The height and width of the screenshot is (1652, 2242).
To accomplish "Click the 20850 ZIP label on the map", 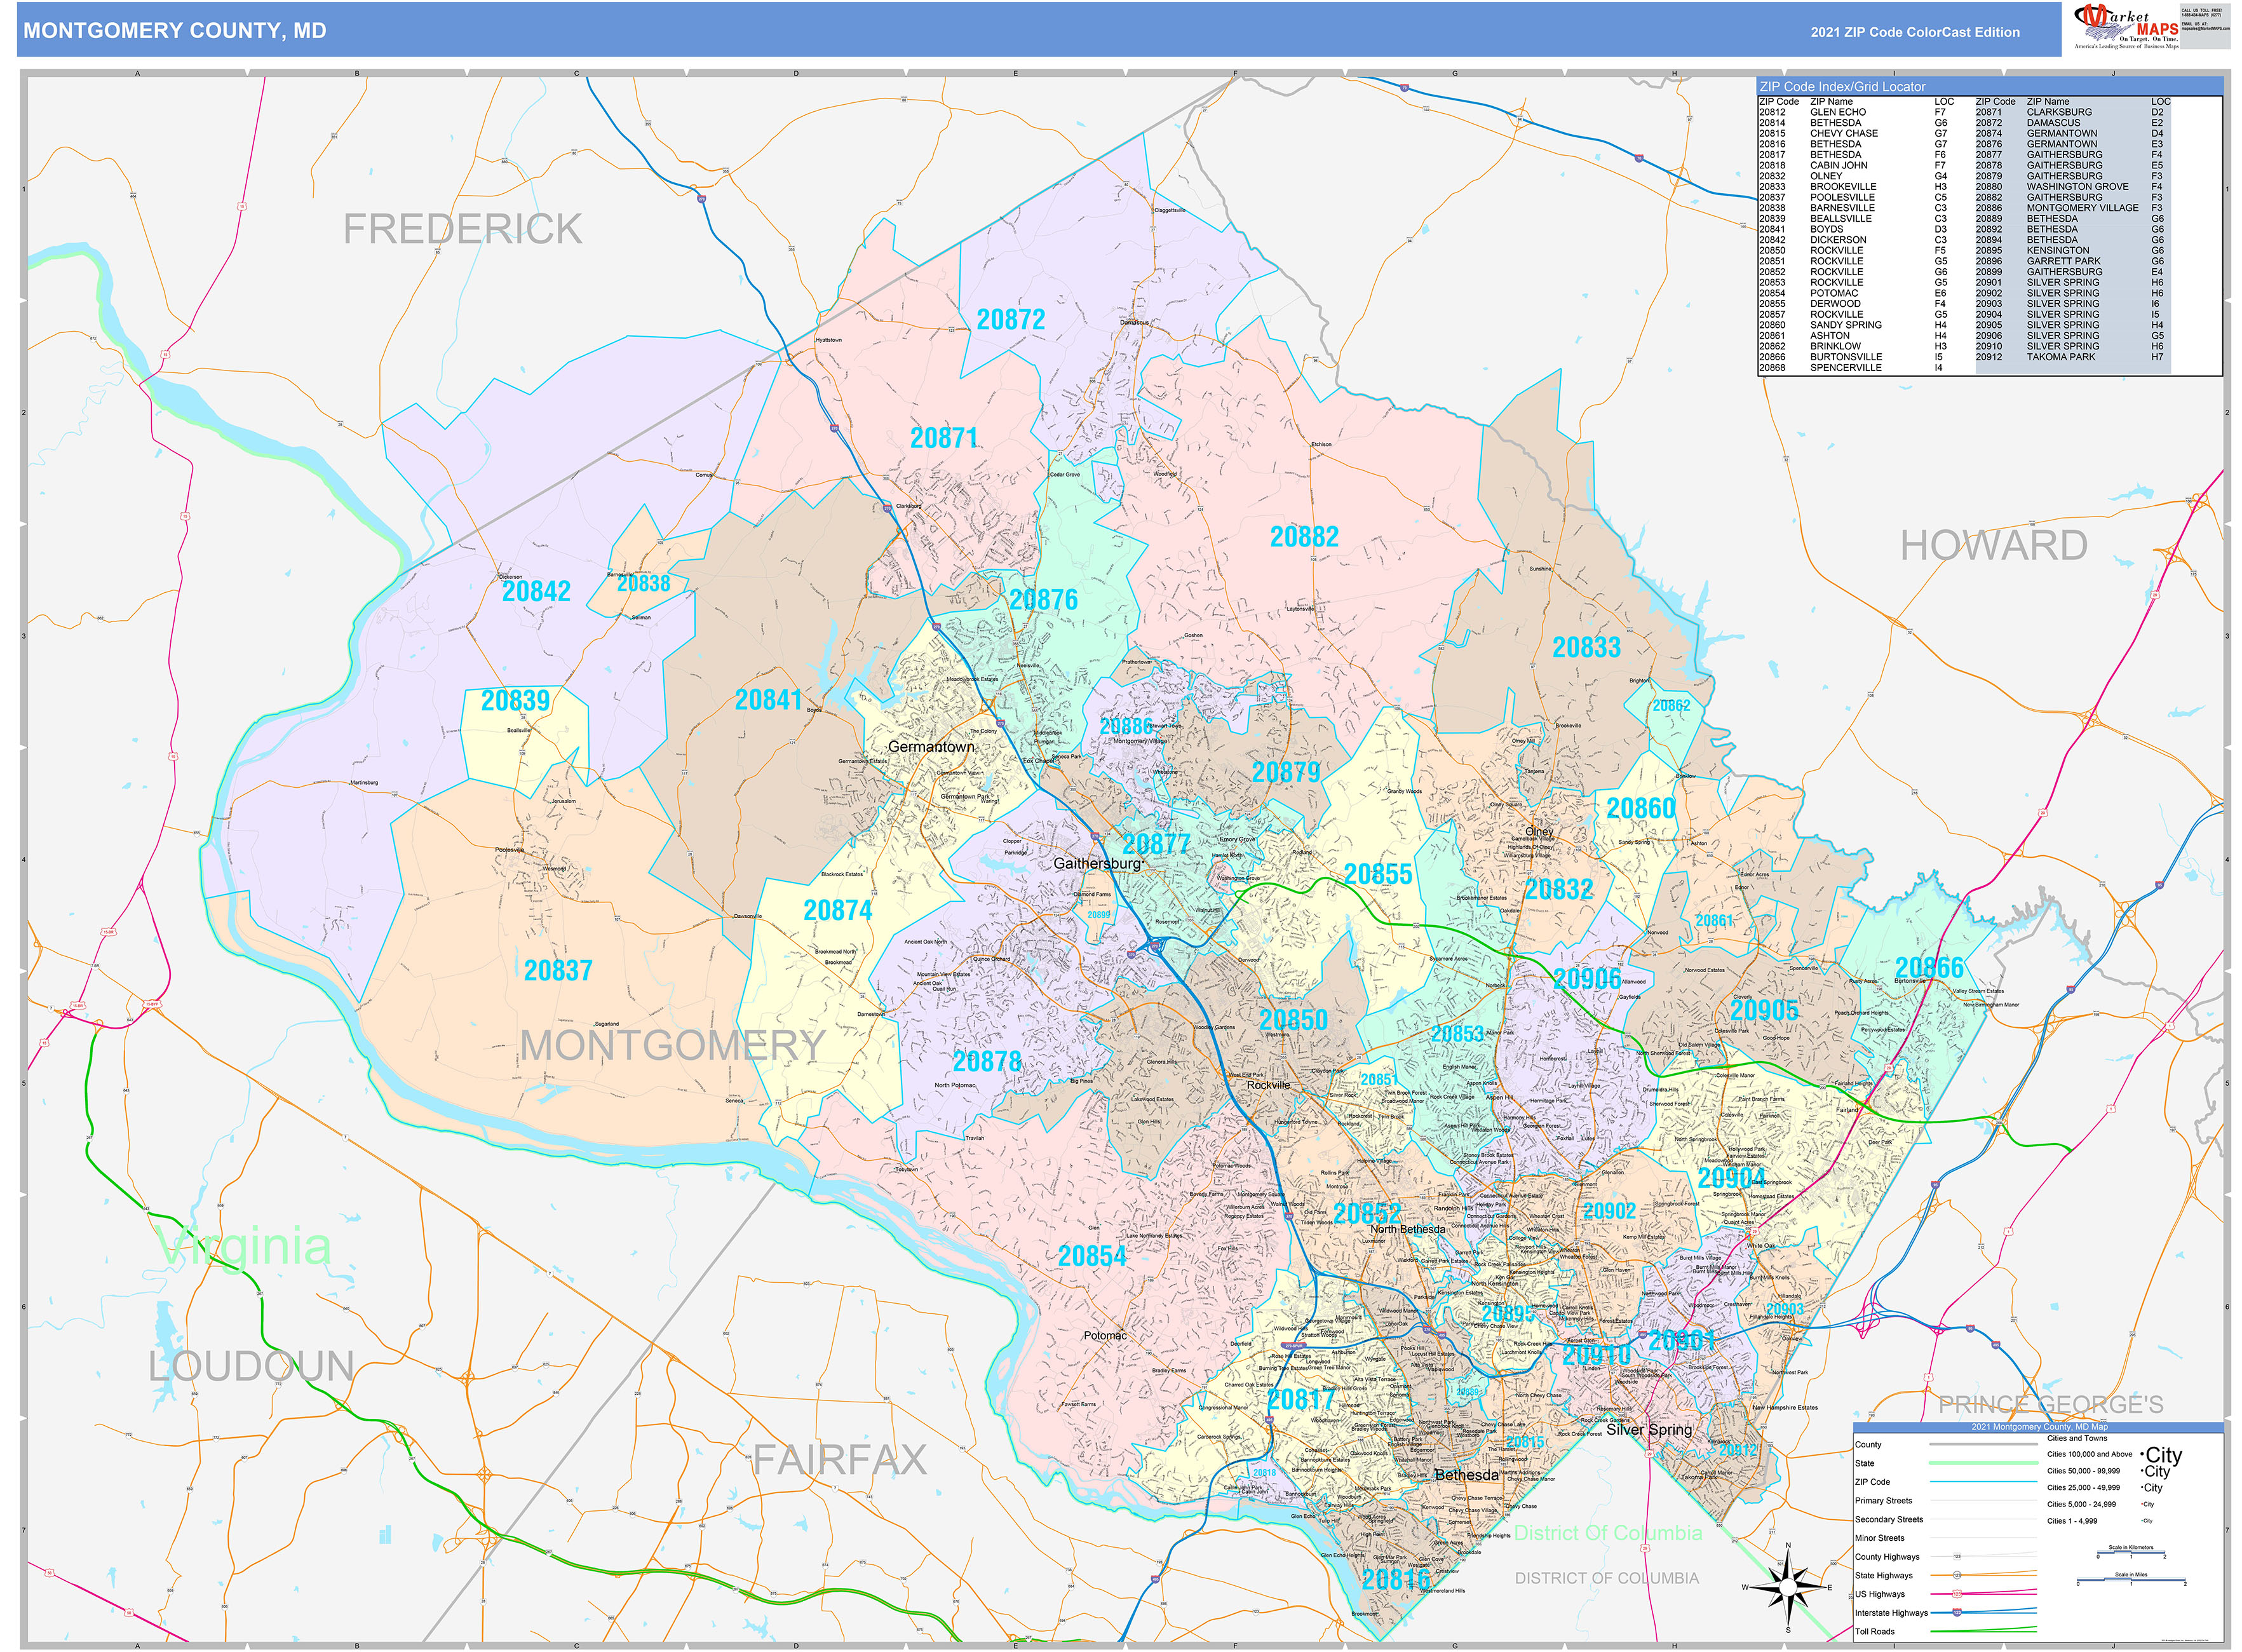I will (1293, 1020).
